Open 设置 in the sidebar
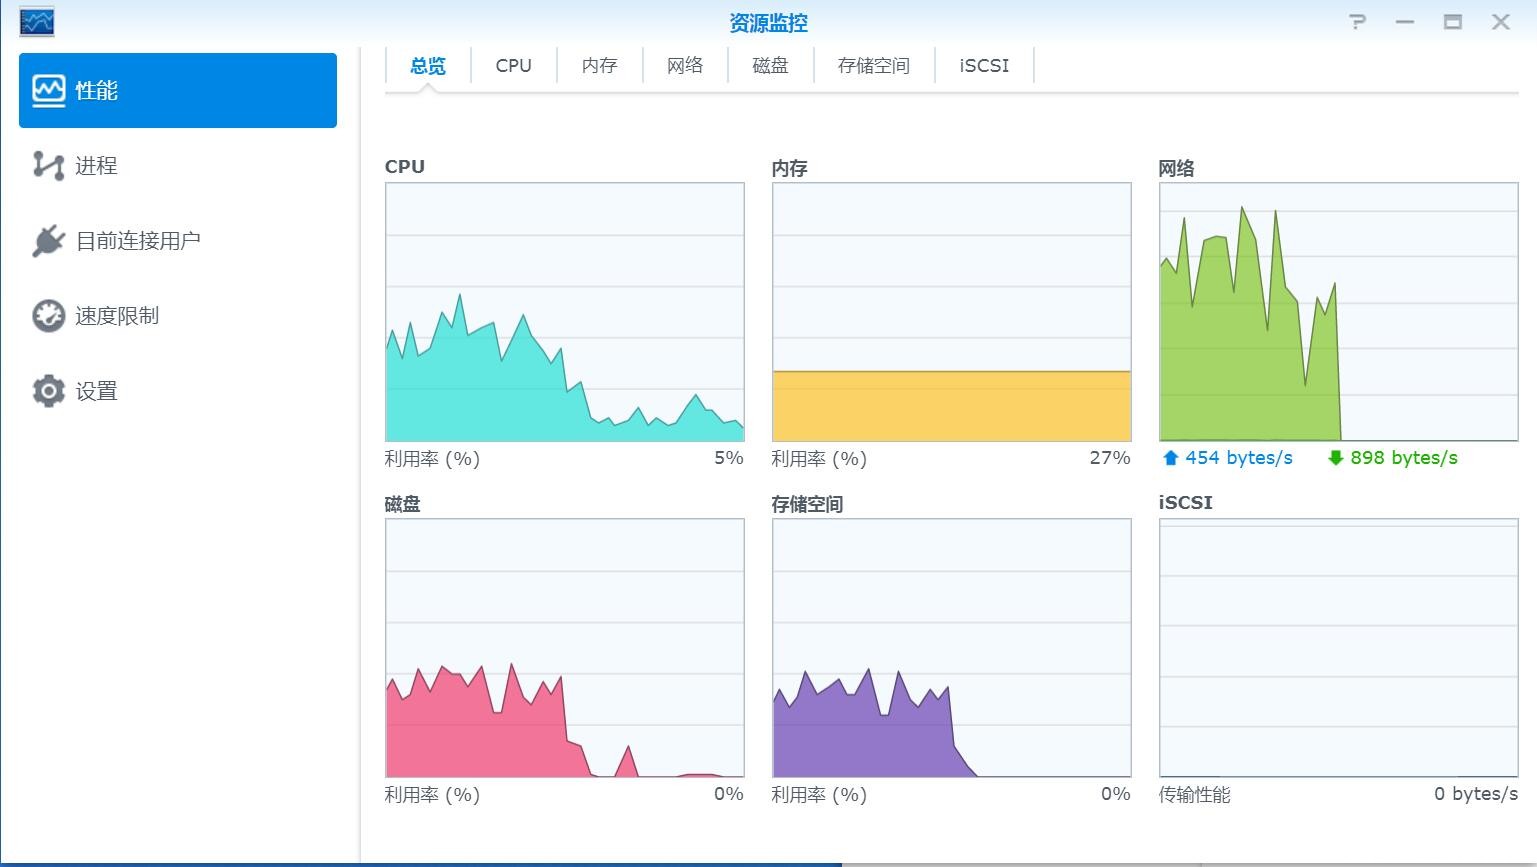The width and height of the screenshot is (1537, 867). tap(178, 391)
